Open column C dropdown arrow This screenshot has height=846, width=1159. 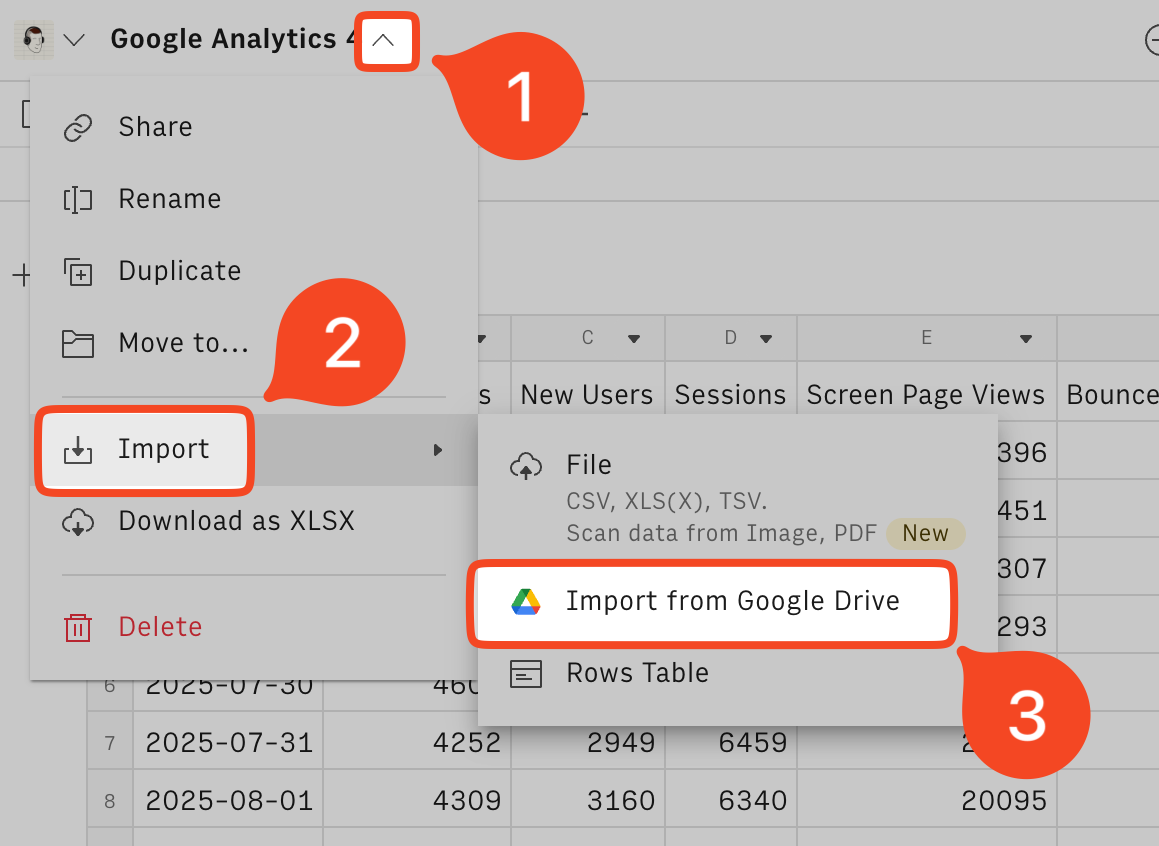pyautogui.click(x=633, y=339)
